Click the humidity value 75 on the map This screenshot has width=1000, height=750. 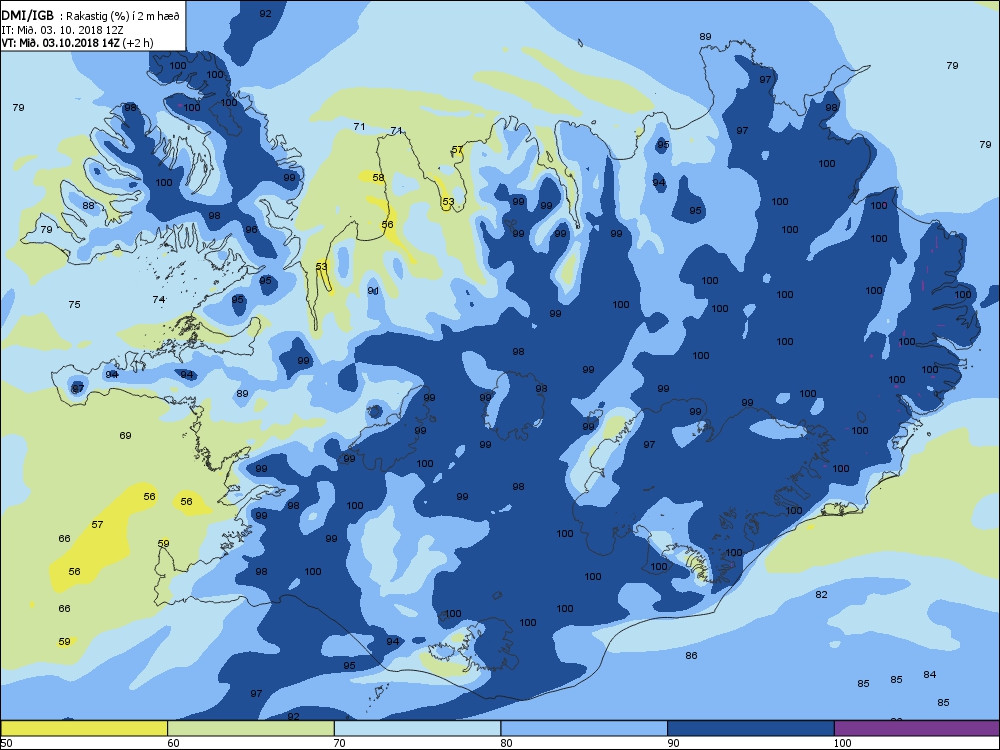tap(74, 305)
